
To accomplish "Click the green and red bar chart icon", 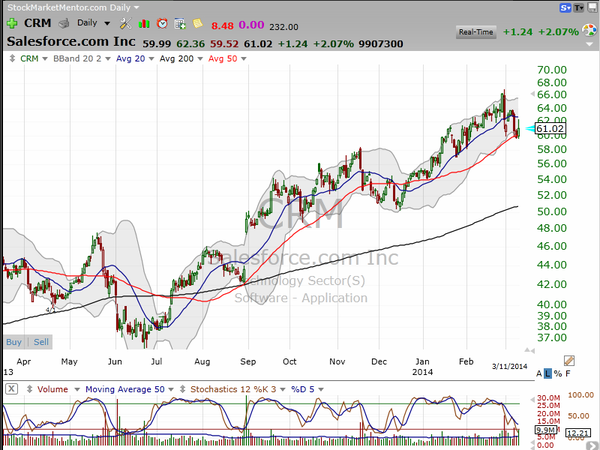I will coord(144,24).
